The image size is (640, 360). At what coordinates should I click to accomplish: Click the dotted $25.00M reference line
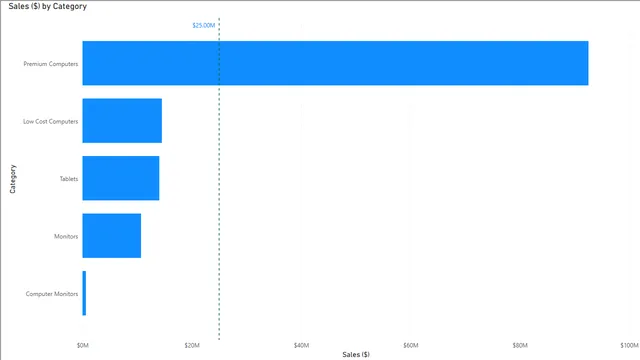point(219,180)
